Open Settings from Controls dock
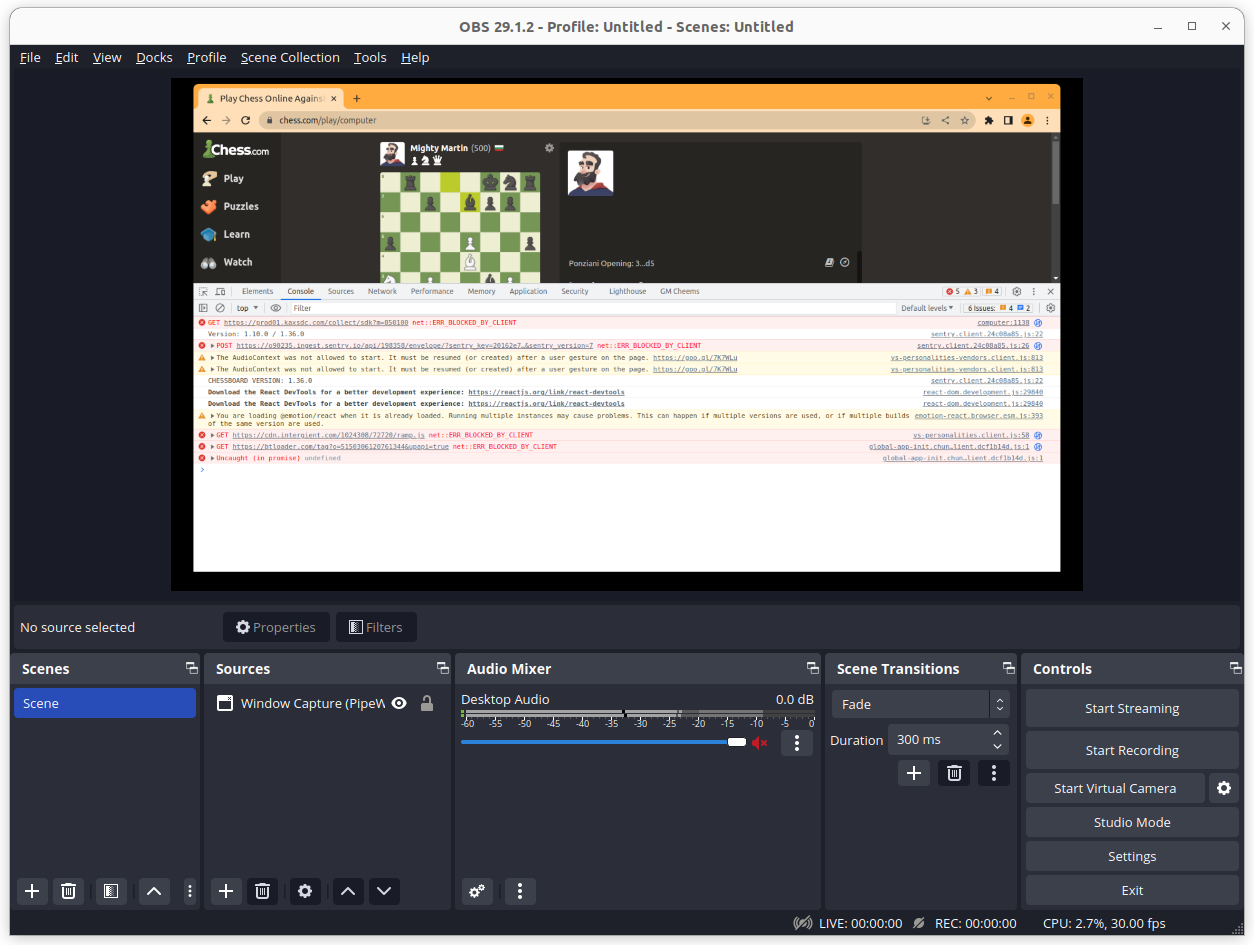This screenshot has width=1254, height=945. click(1132, 856)
